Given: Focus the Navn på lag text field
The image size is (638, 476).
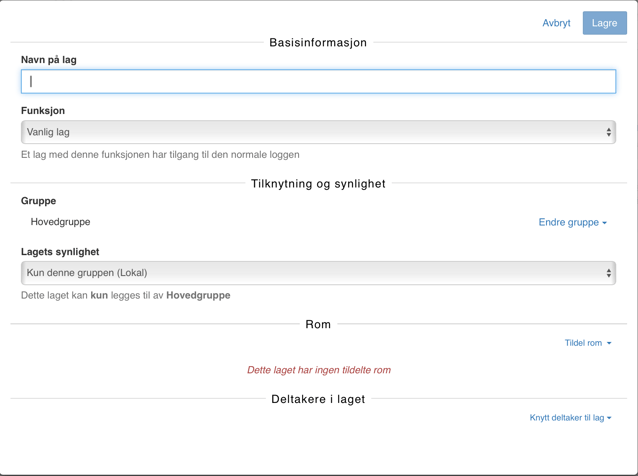Looking at the screenshot, I should (318, 81).
